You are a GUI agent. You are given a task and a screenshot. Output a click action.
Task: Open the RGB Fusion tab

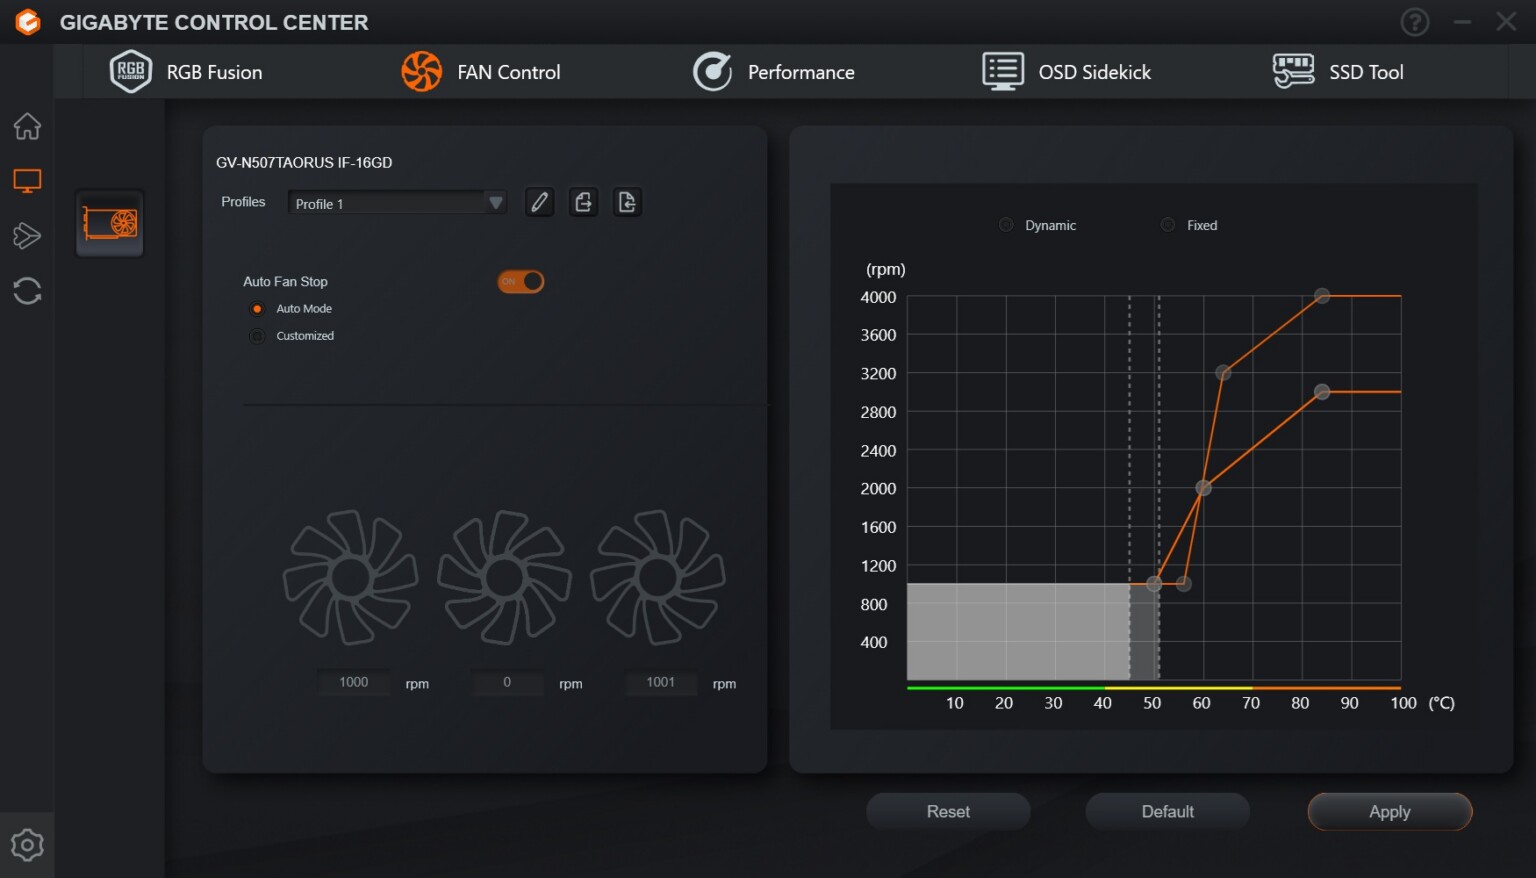coord(186,72)
